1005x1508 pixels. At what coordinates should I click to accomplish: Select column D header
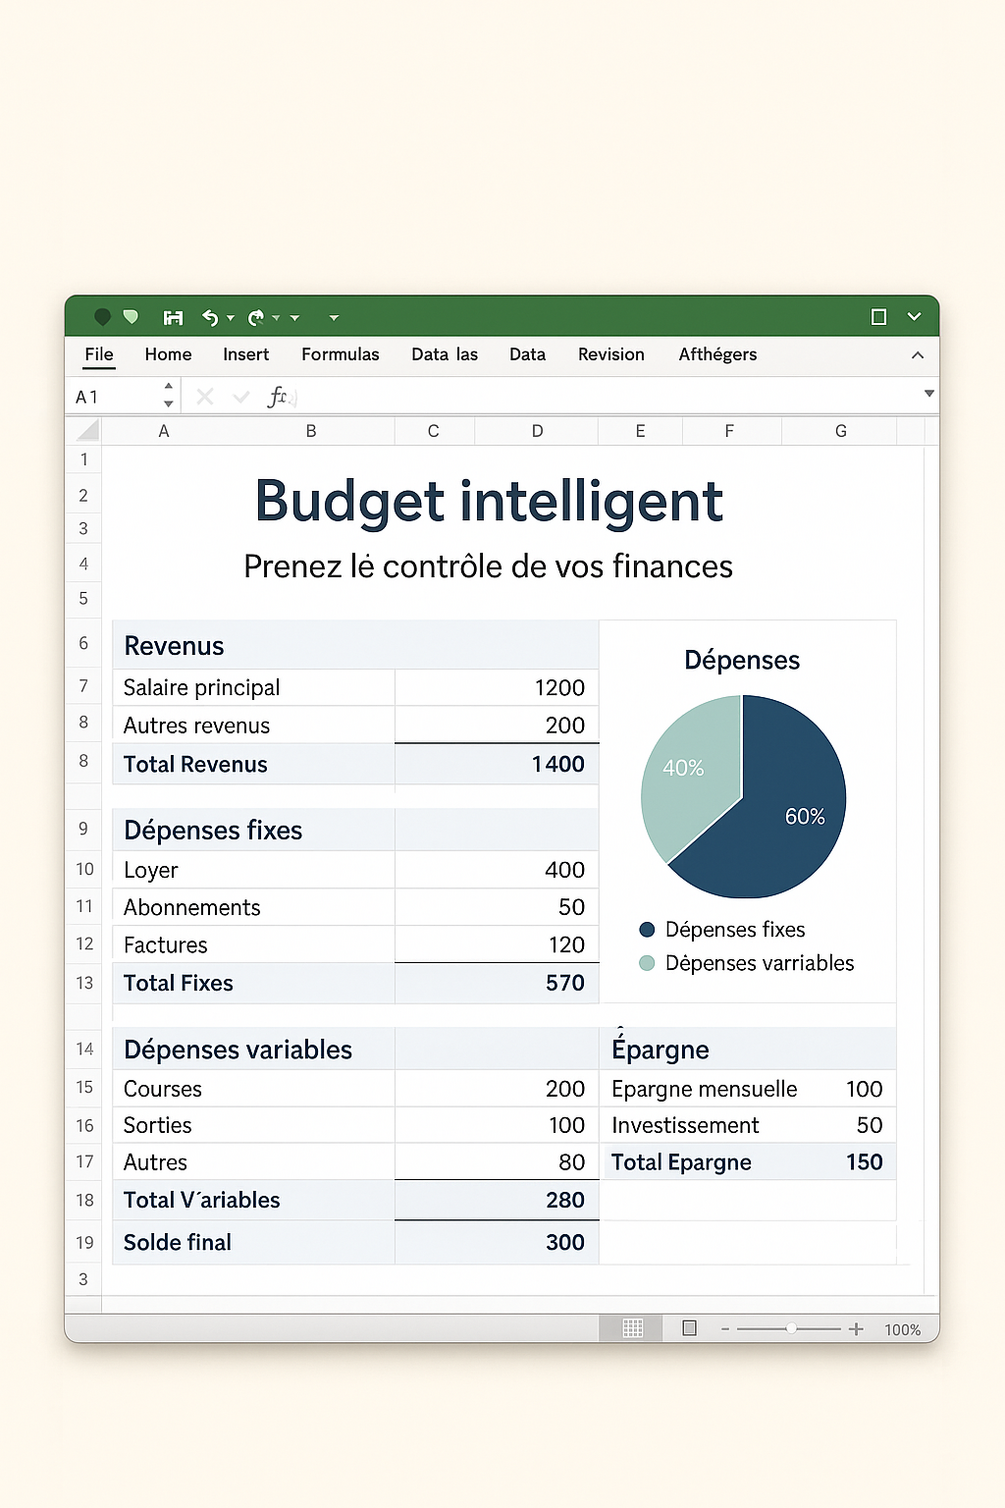pyautogui.click(x=537, y=431)
